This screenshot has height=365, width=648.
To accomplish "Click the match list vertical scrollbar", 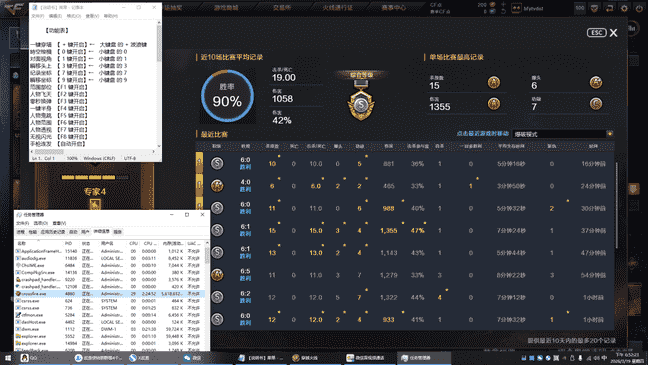I will (x=616, y=205).
